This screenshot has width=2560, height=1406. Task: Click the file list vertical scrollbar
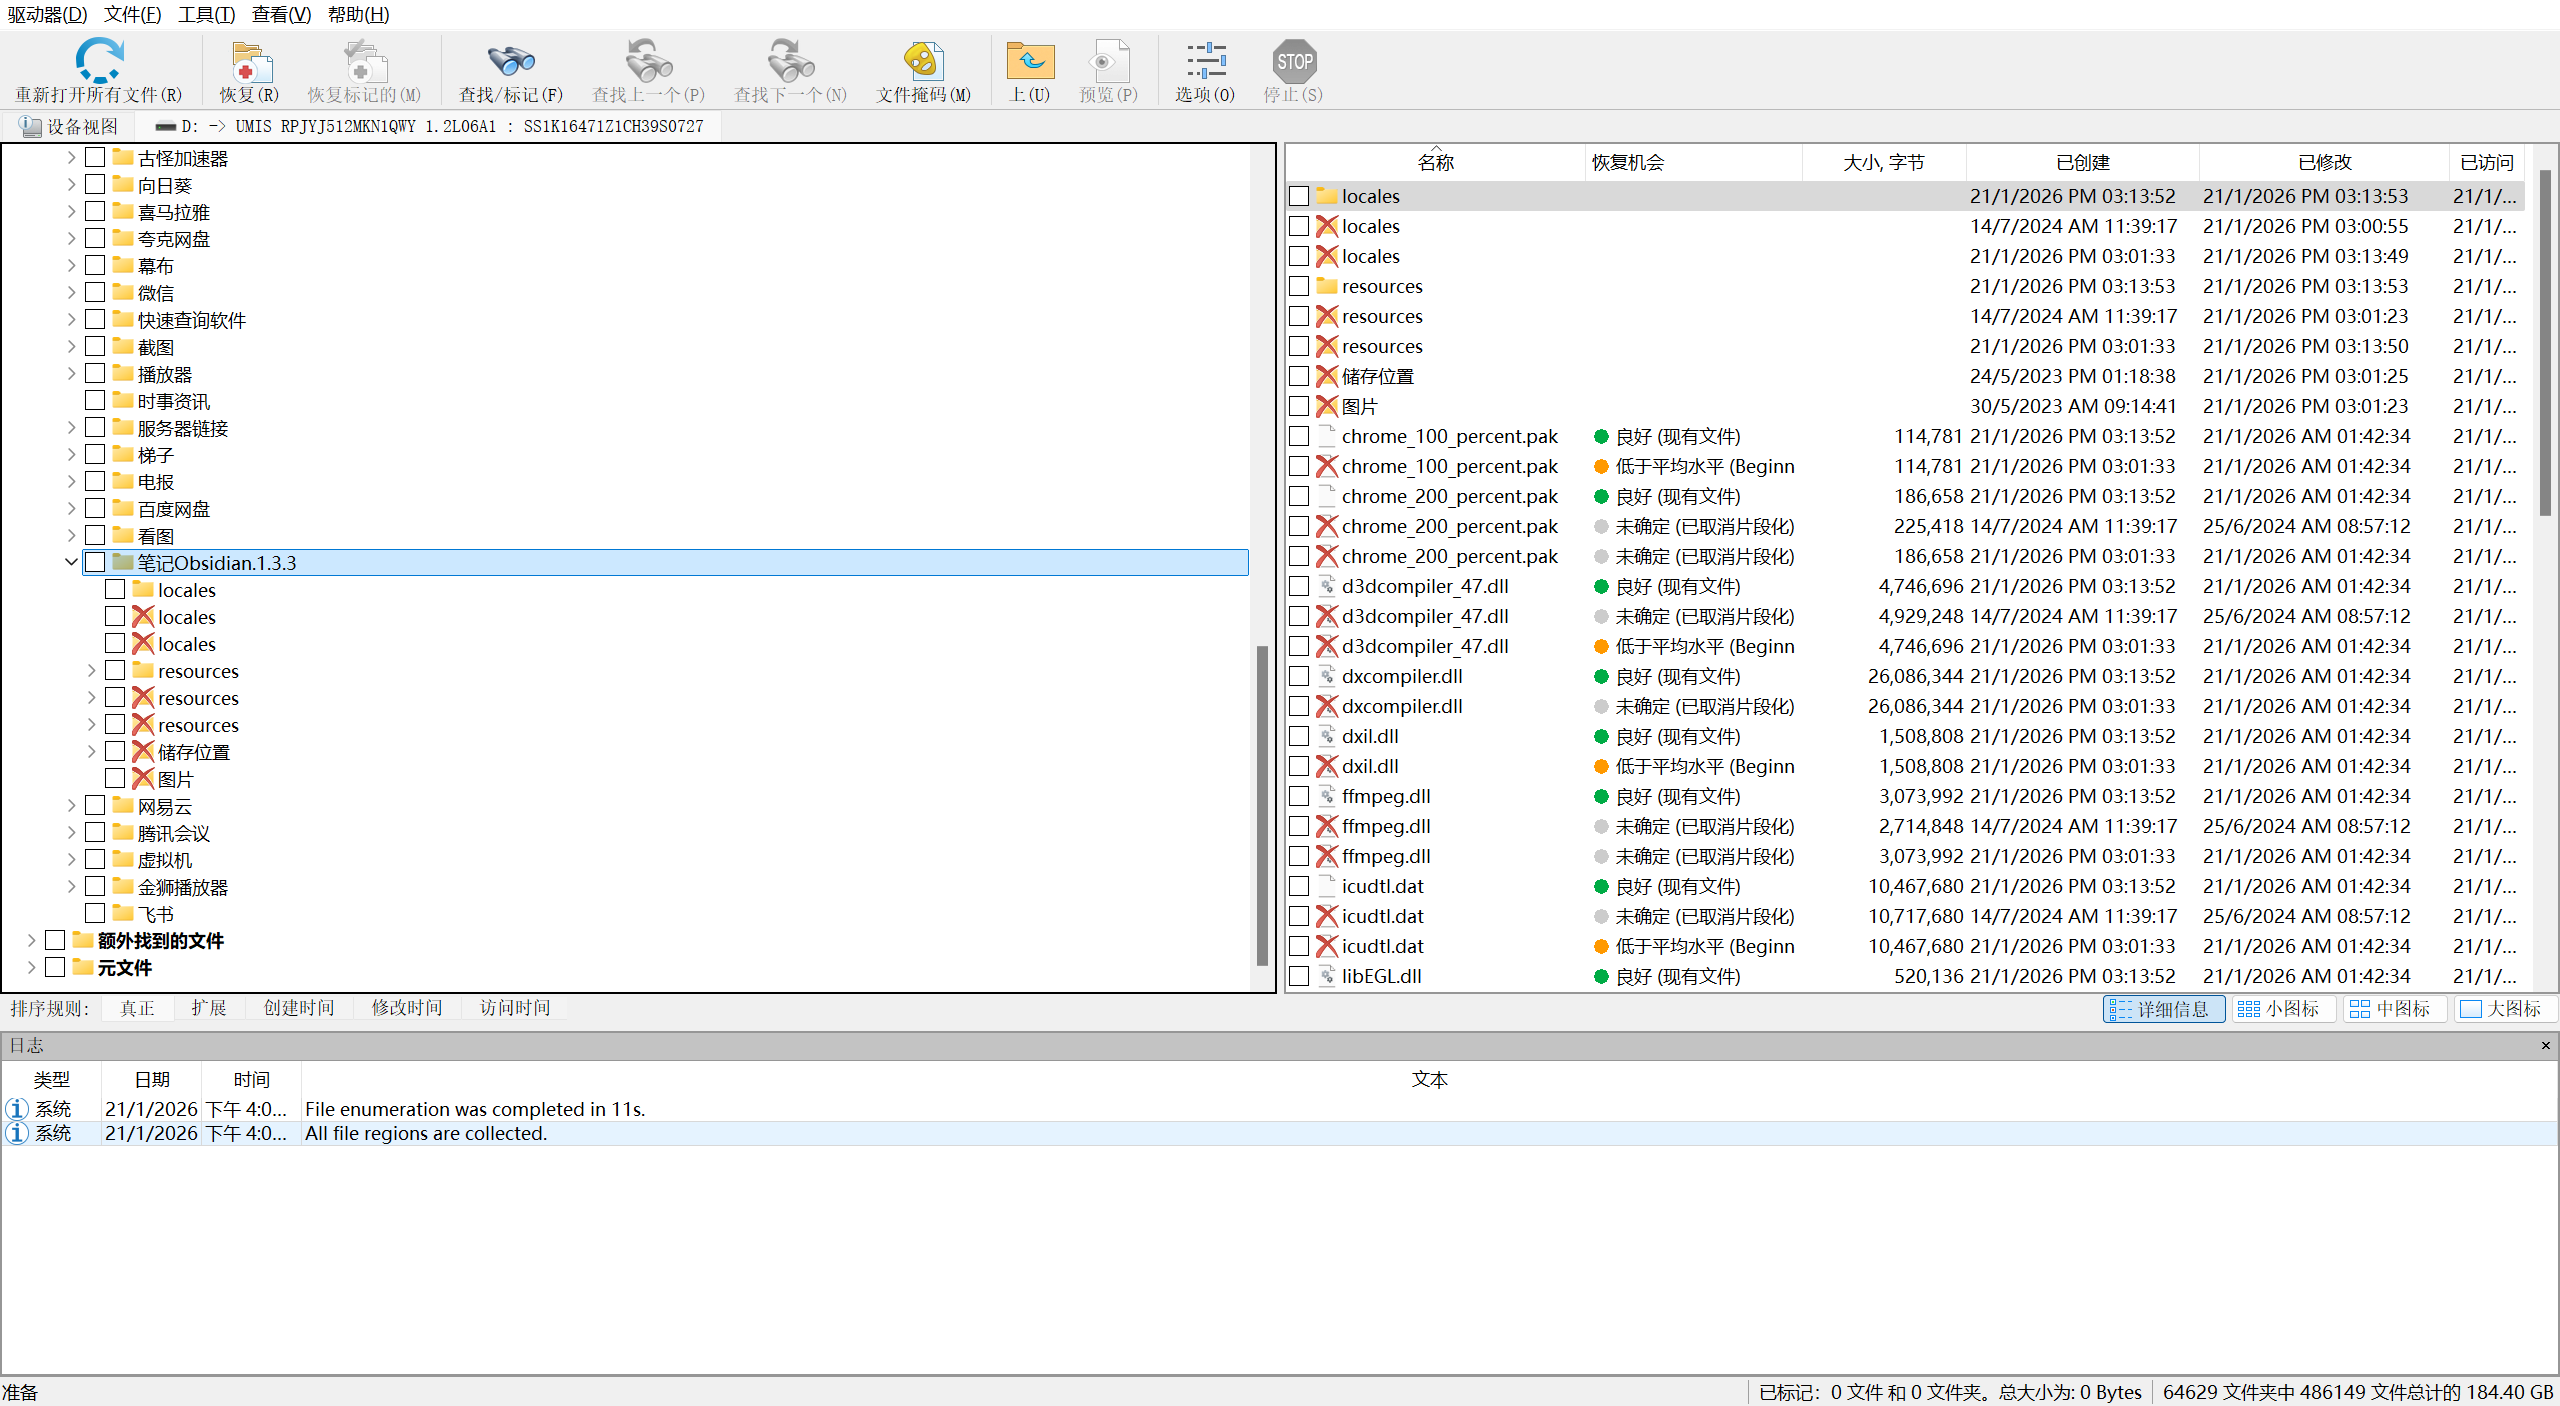tap(2544, 340)
